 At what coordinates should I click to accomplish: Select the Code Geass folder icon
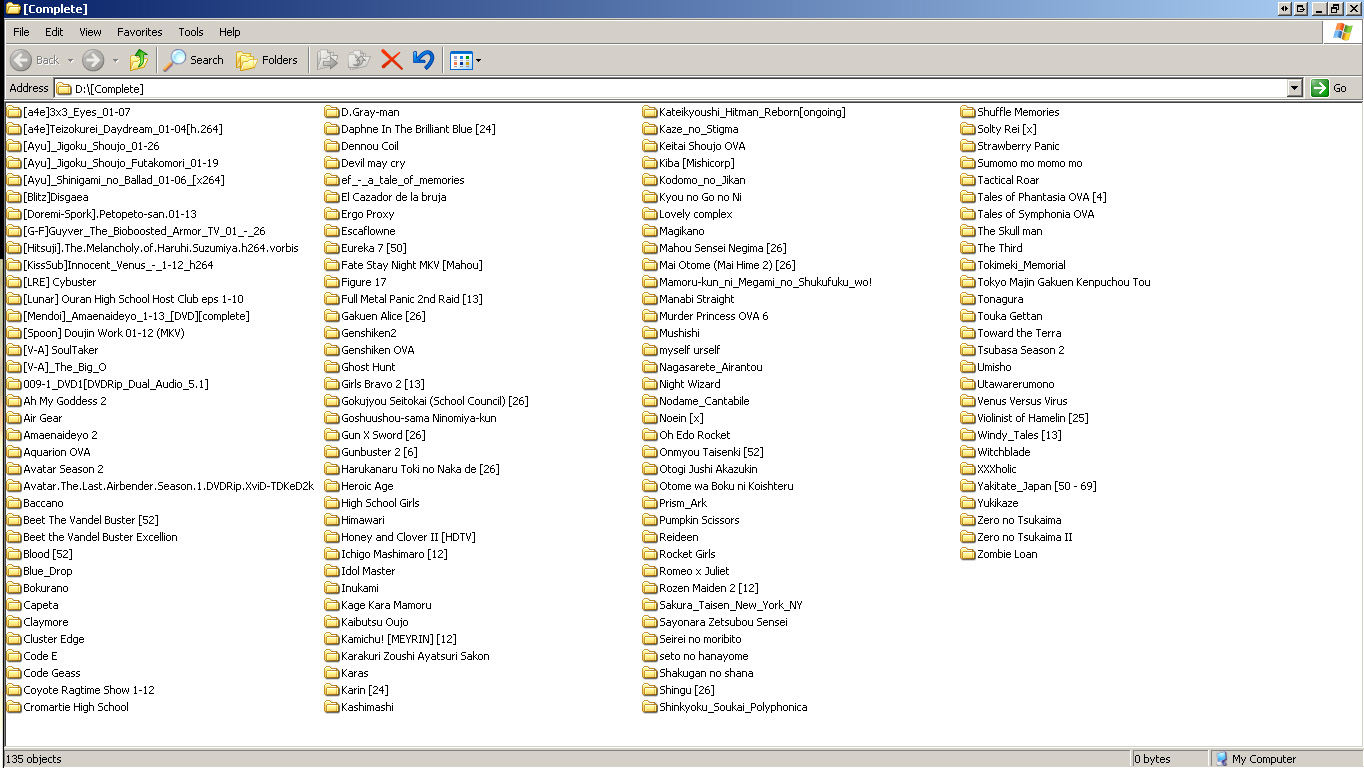[14, 673]
